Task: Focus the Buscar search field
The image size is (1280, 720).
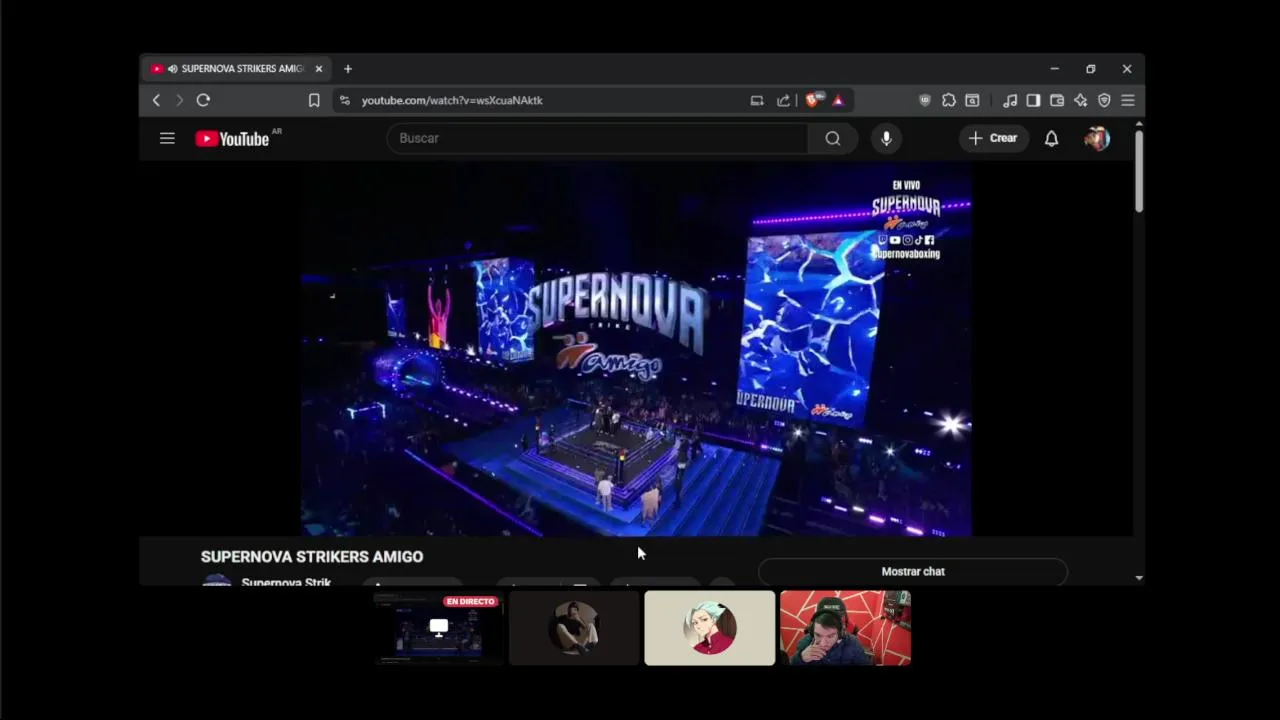Action: tap(598, 138)
